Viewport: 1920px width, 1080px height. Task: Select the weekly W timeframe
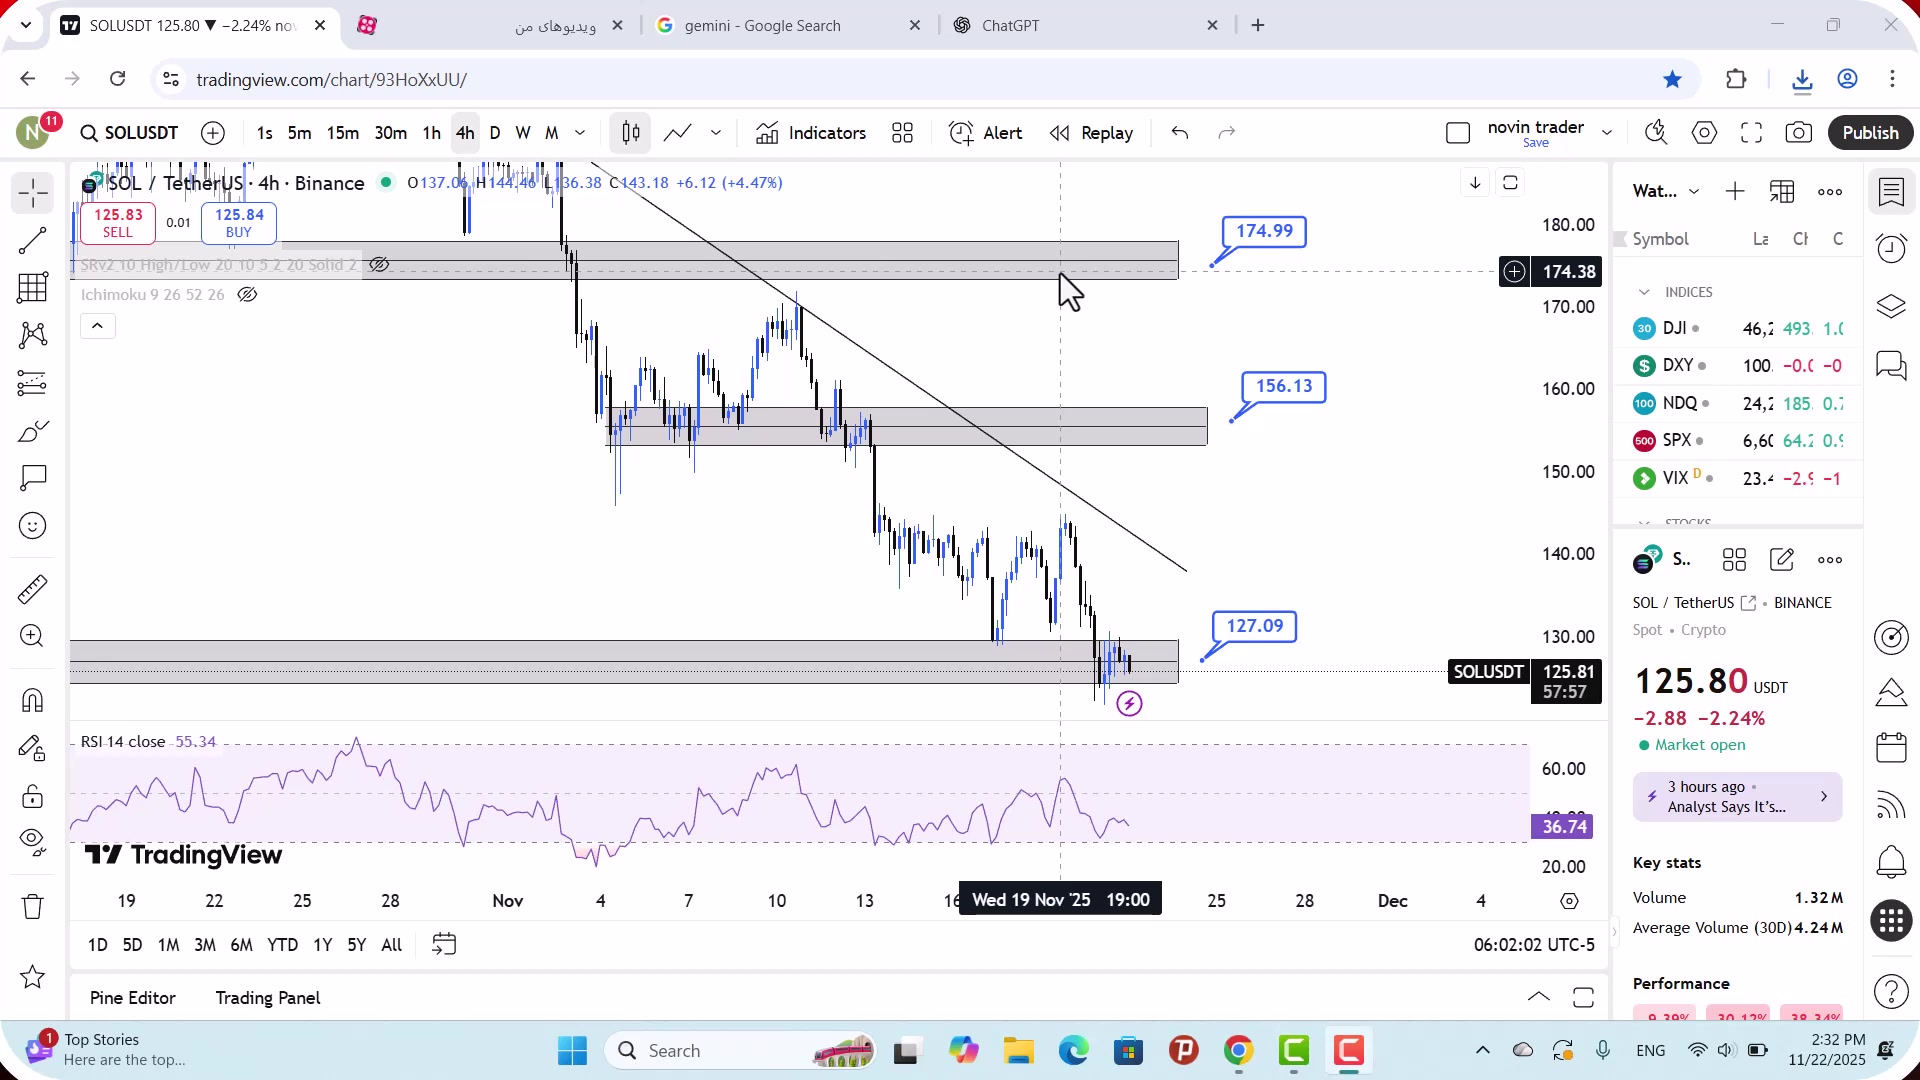tap(522, 133)
